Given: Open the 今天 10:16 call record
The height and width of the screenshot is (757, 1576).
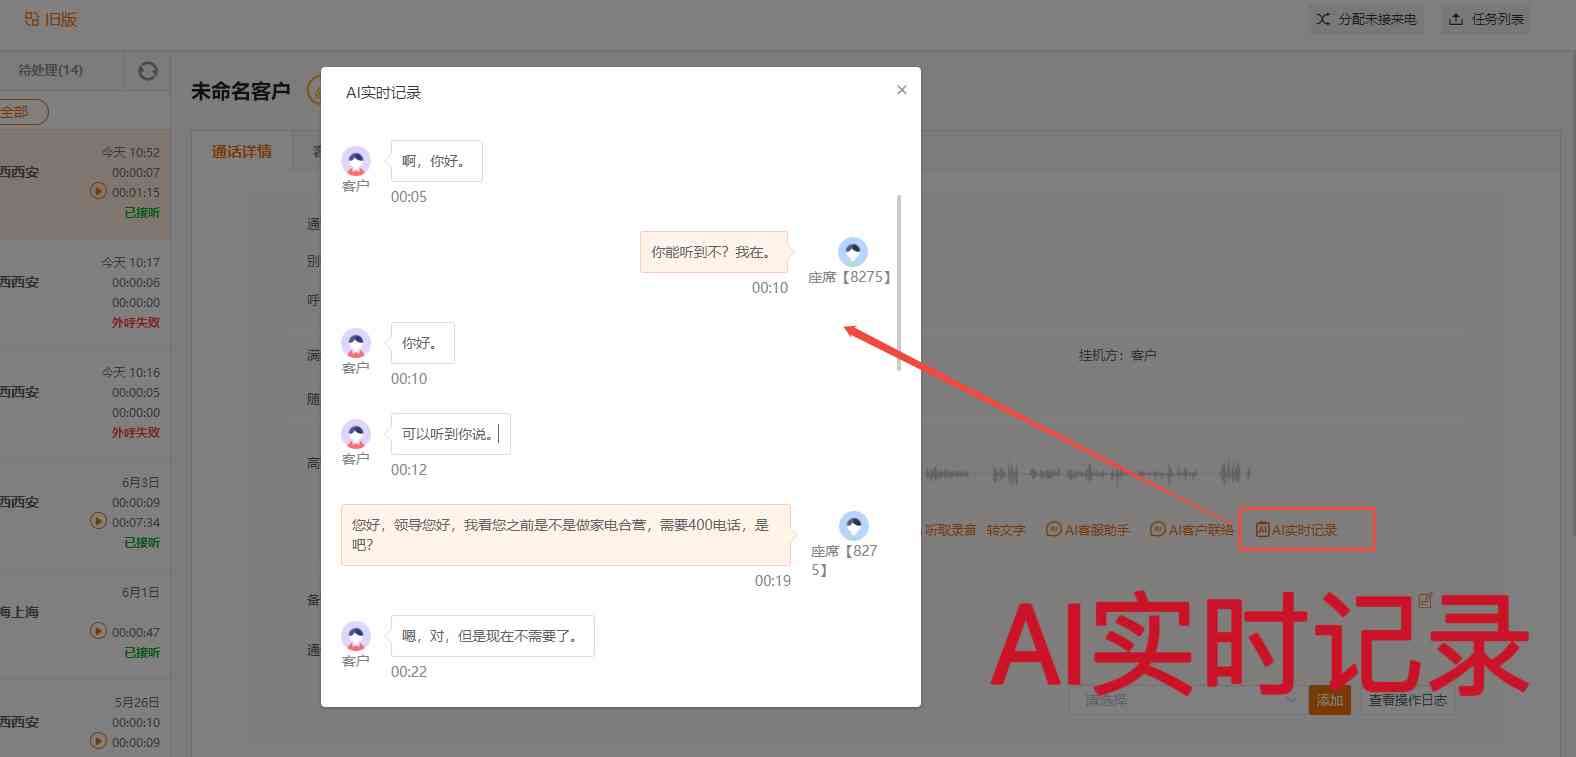Looking at the screenshot, I should (x=85, y=403).
